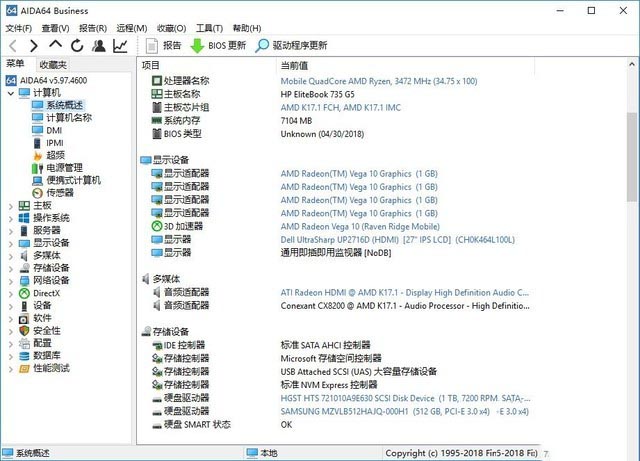Image resolution: width=640 pixels, height=461 pixels.
Task: Open HGST HTS721010A9E630 disk link
Action: [x=405, y=399]
